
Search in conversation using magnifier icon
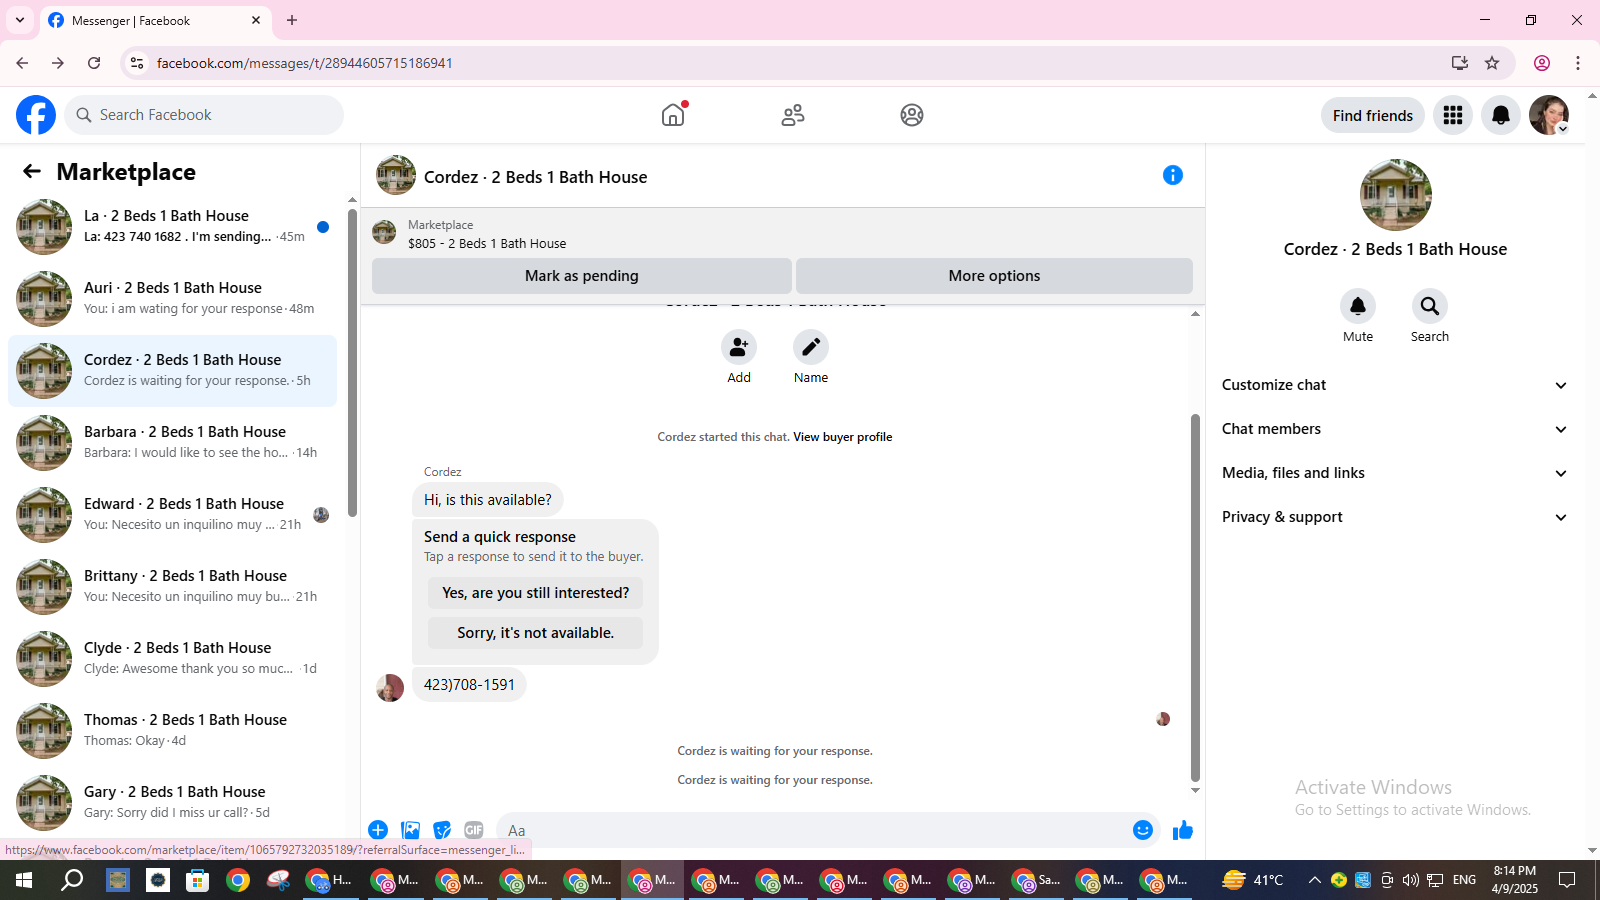pyautogui.click(x=1430, y=306)
